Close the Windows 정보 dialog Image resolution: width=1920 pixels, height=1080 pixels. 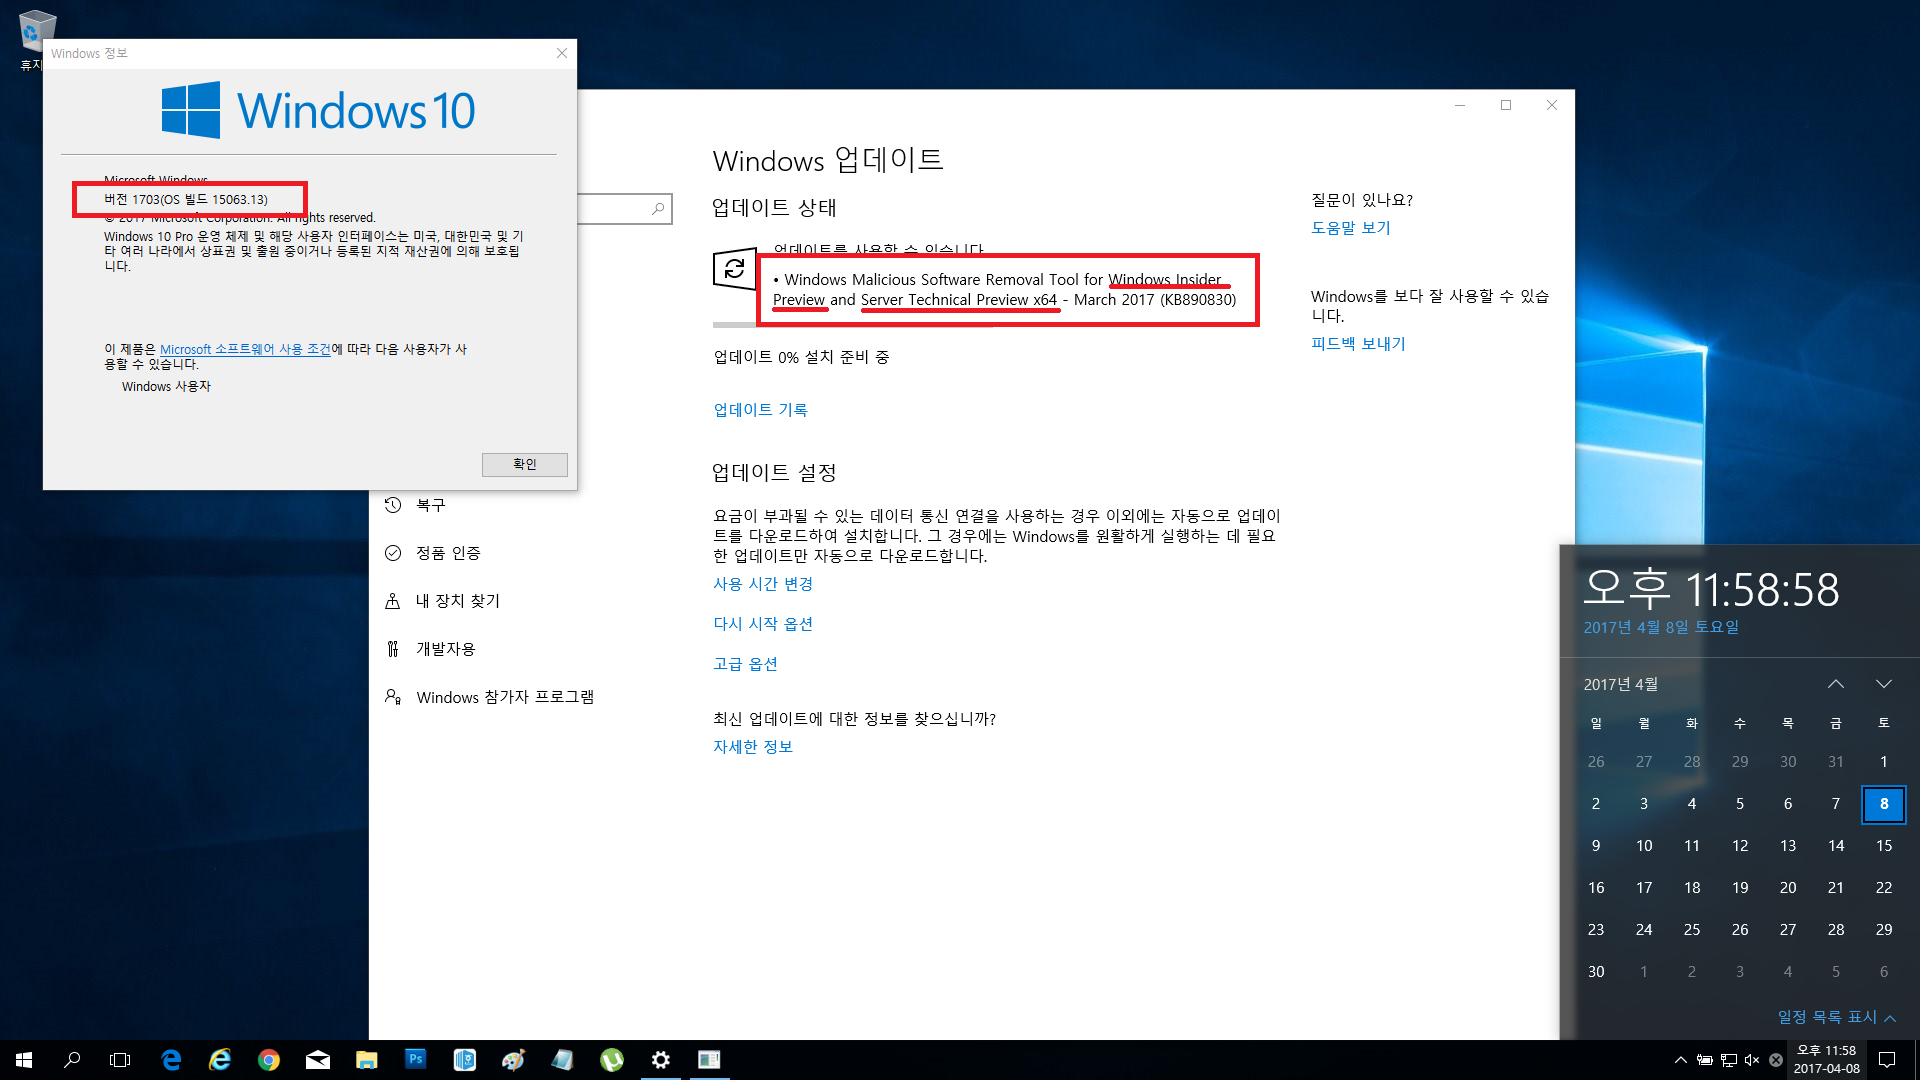pos(562,53)
